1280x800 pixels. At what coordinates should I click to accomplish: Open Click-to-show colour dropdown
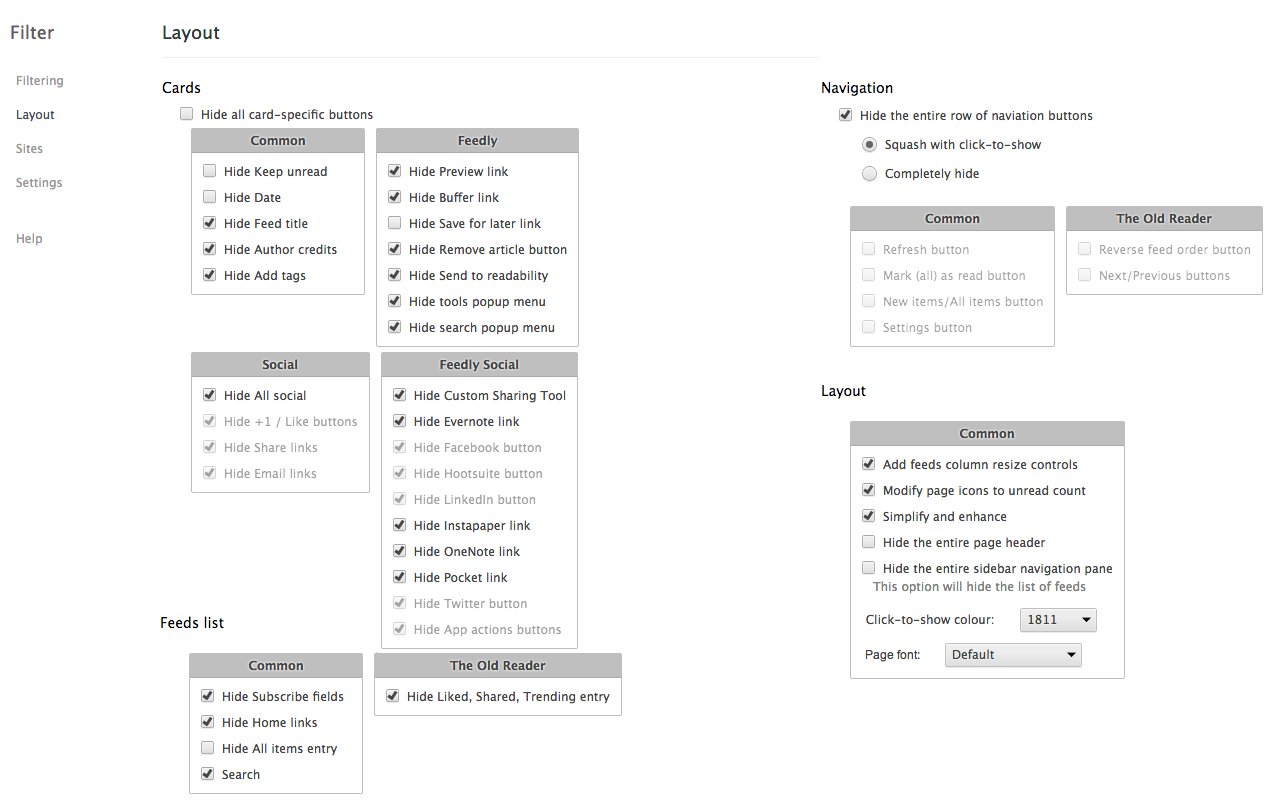[x=1058, y=620]
